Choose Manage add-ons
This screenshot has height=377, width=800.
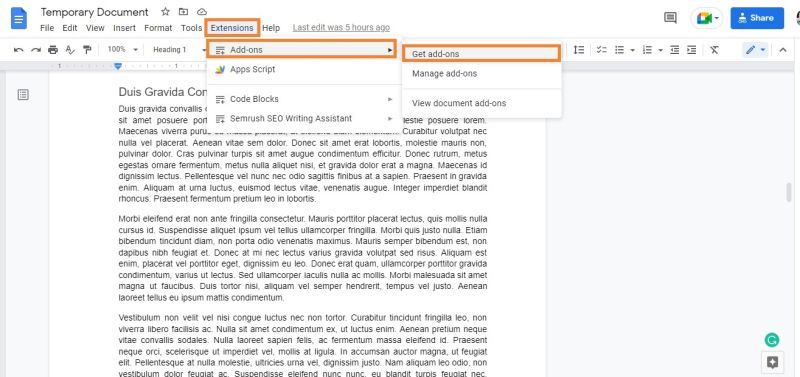tap(482, 73)
